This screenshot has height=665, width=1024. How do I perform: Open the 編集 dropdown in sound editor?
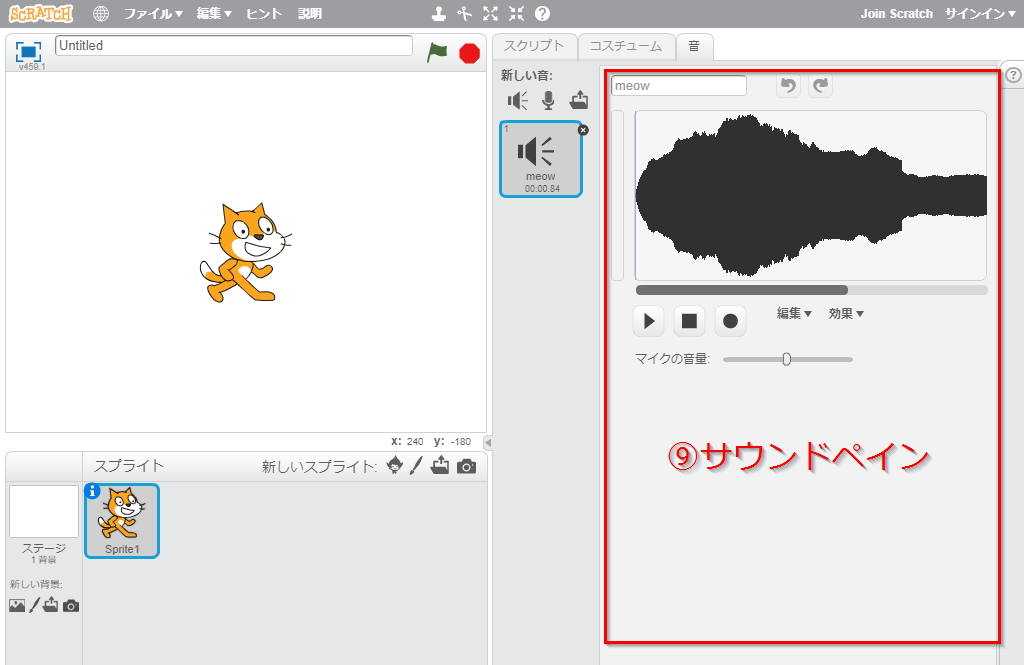pos(793,312)
